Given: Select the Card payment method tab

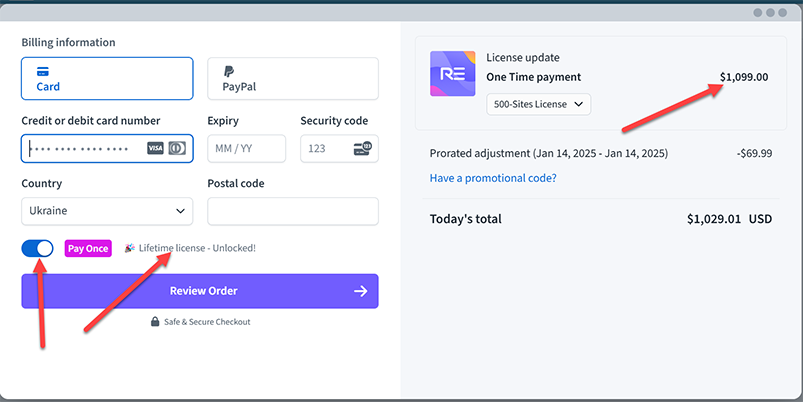Looking at the screenshot, I should (107, 78).
